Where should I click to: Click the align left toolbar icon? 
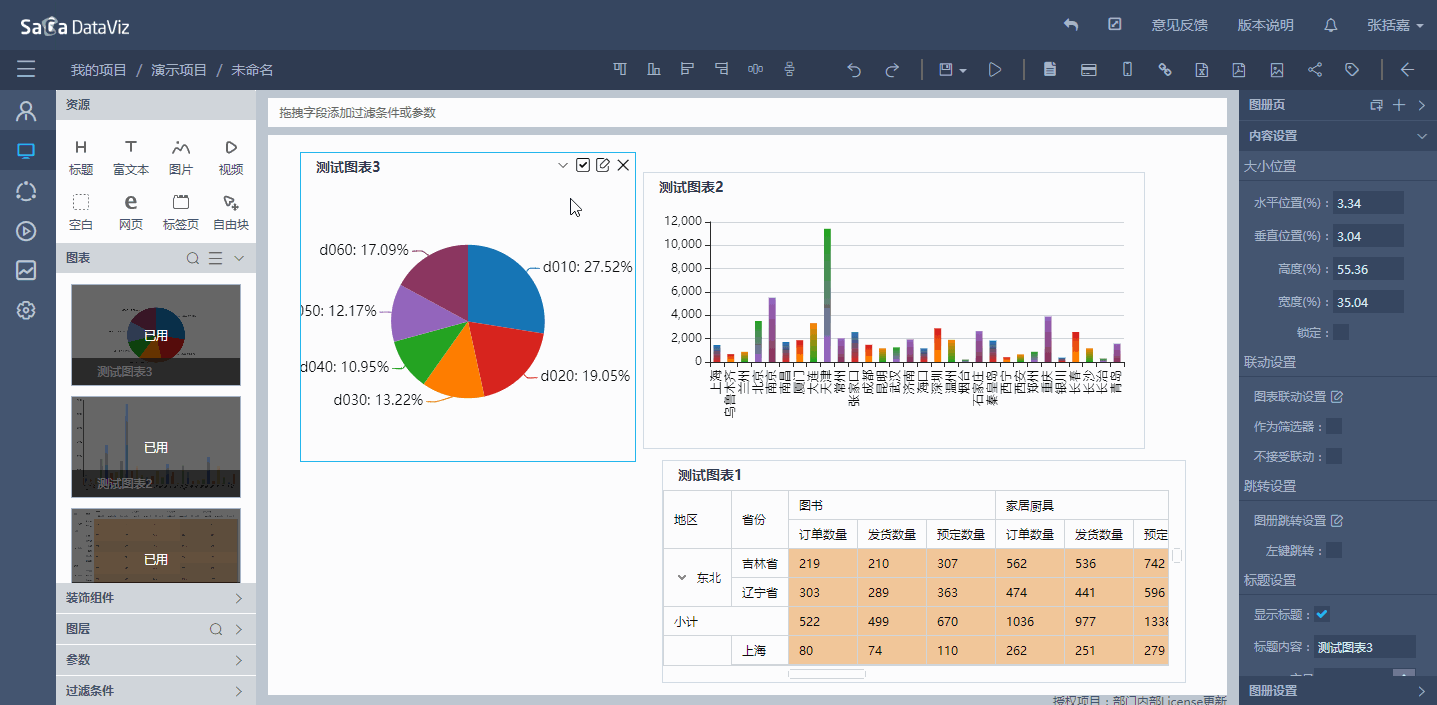coord(687,69)
